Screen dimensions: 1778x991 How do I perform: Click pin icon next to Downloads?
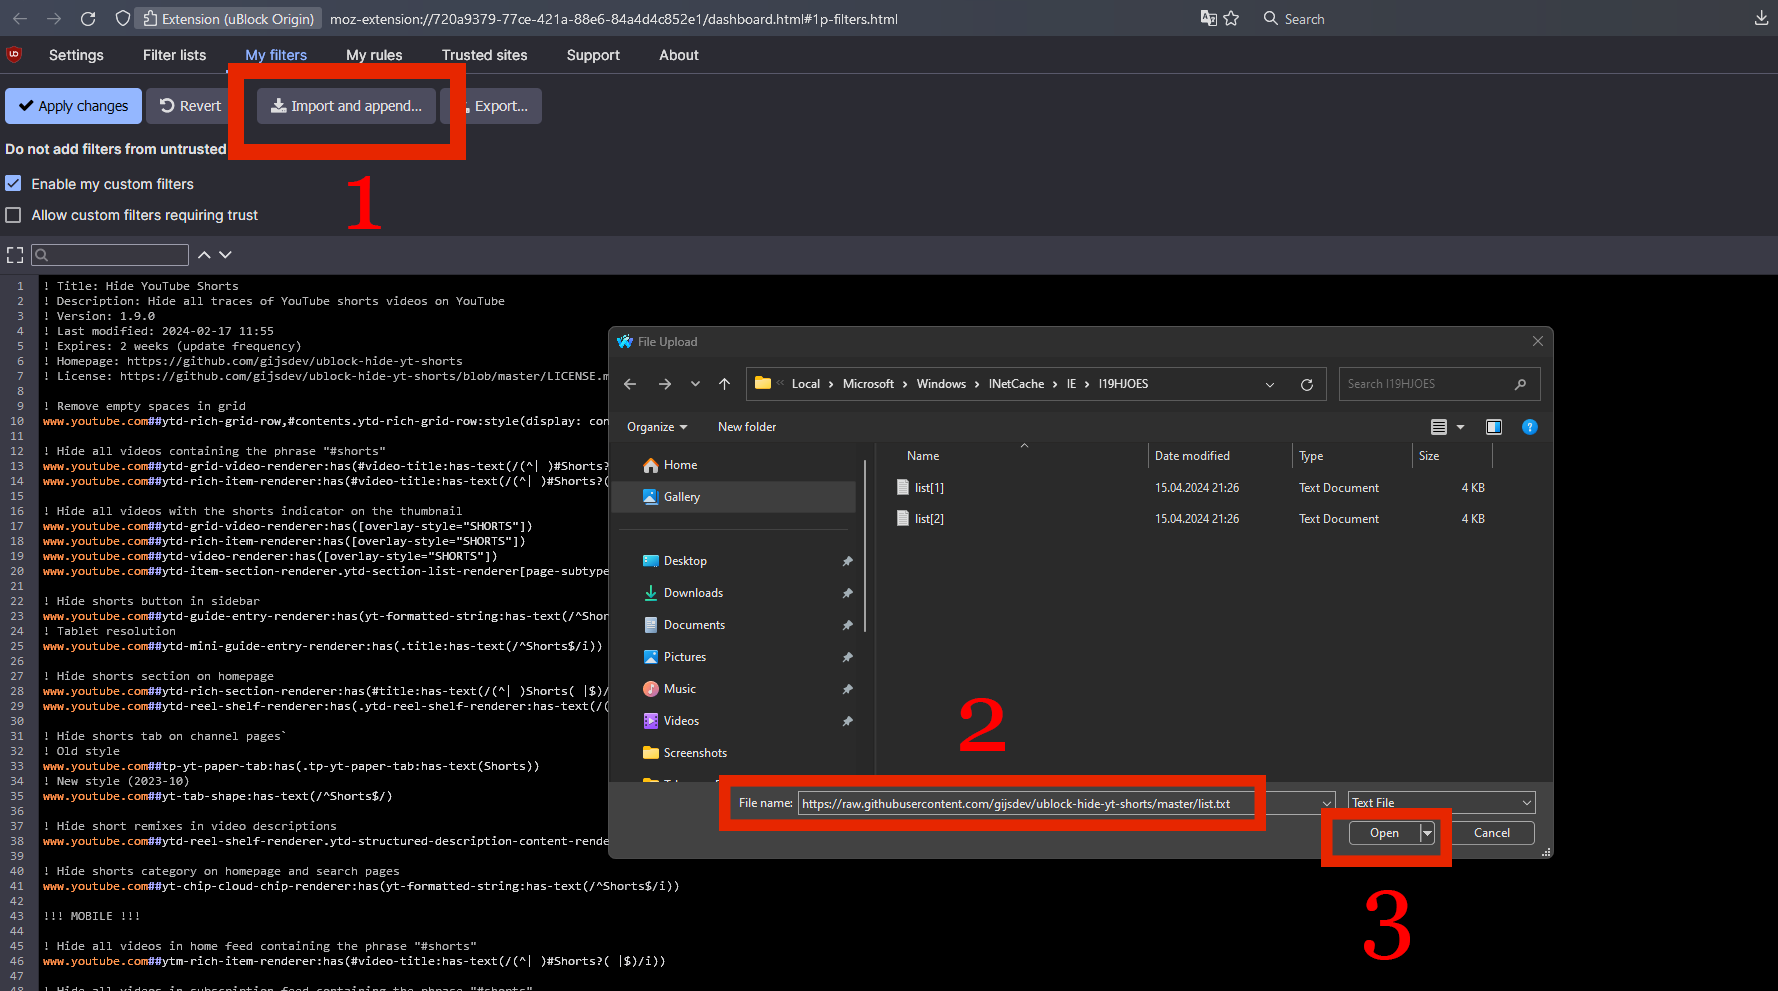(847, 593)
